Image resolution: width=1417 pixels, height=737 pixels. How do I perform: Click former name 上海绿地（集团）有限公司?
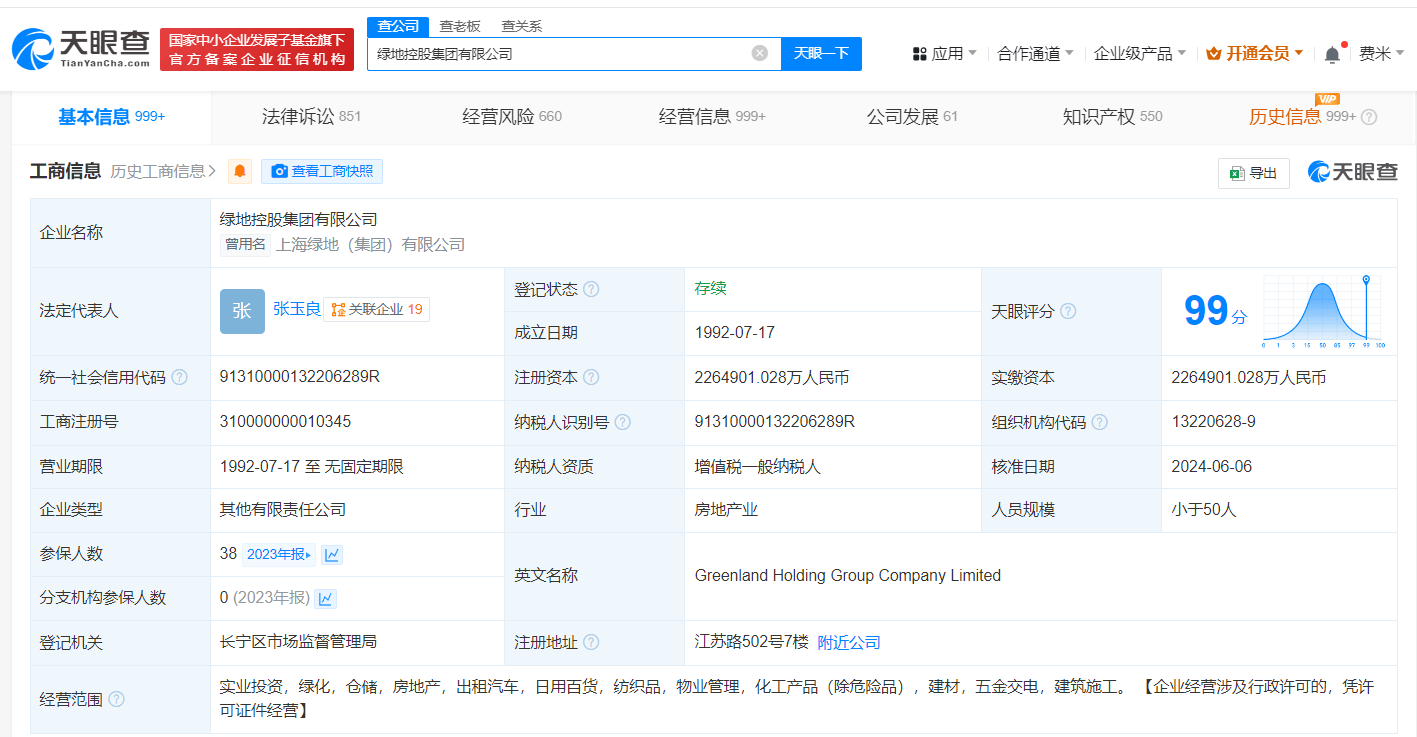[371, 244]
